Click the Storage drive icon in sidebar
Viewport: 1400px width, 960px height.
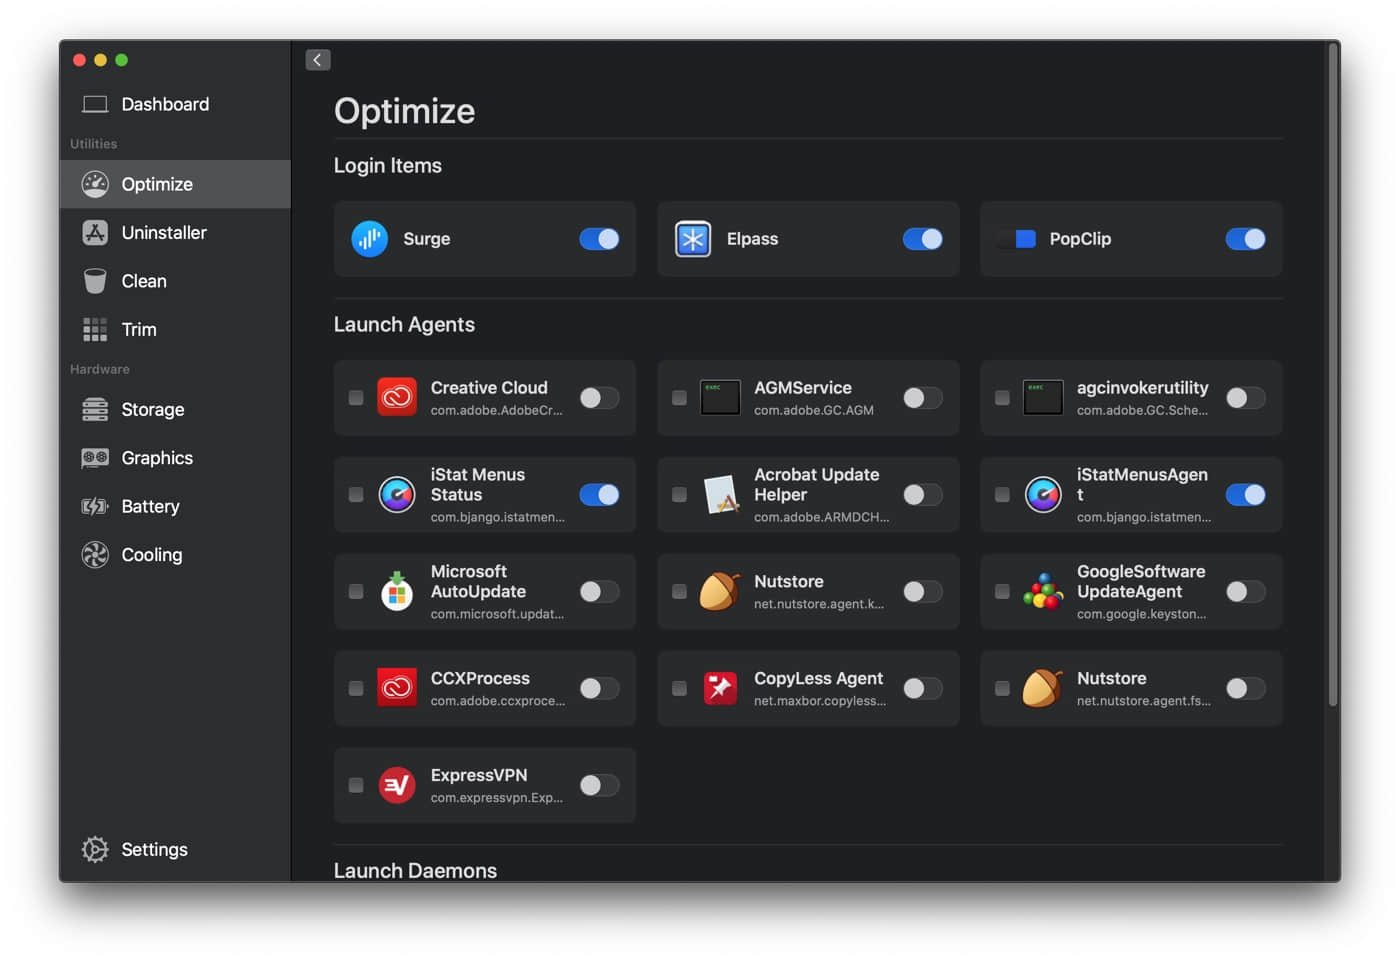95,410
